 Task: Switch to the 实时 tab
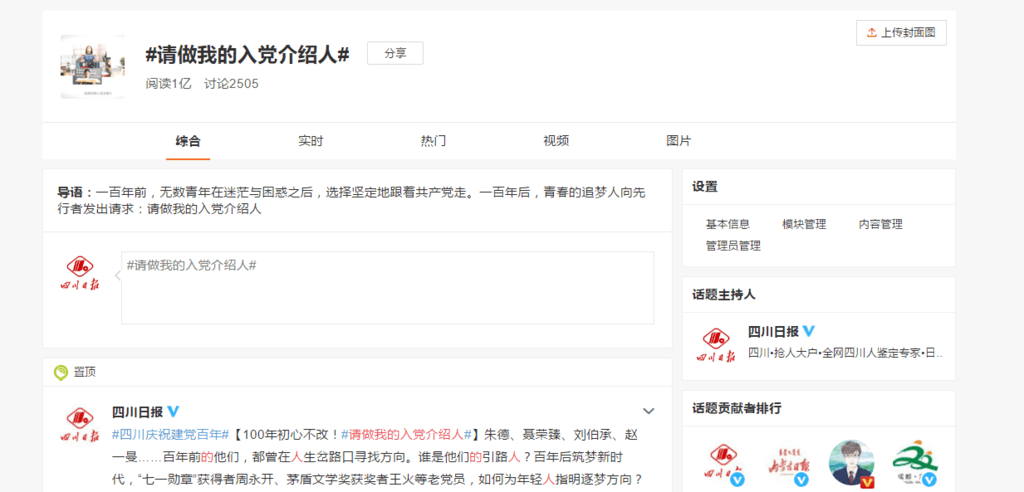(311, 141)
